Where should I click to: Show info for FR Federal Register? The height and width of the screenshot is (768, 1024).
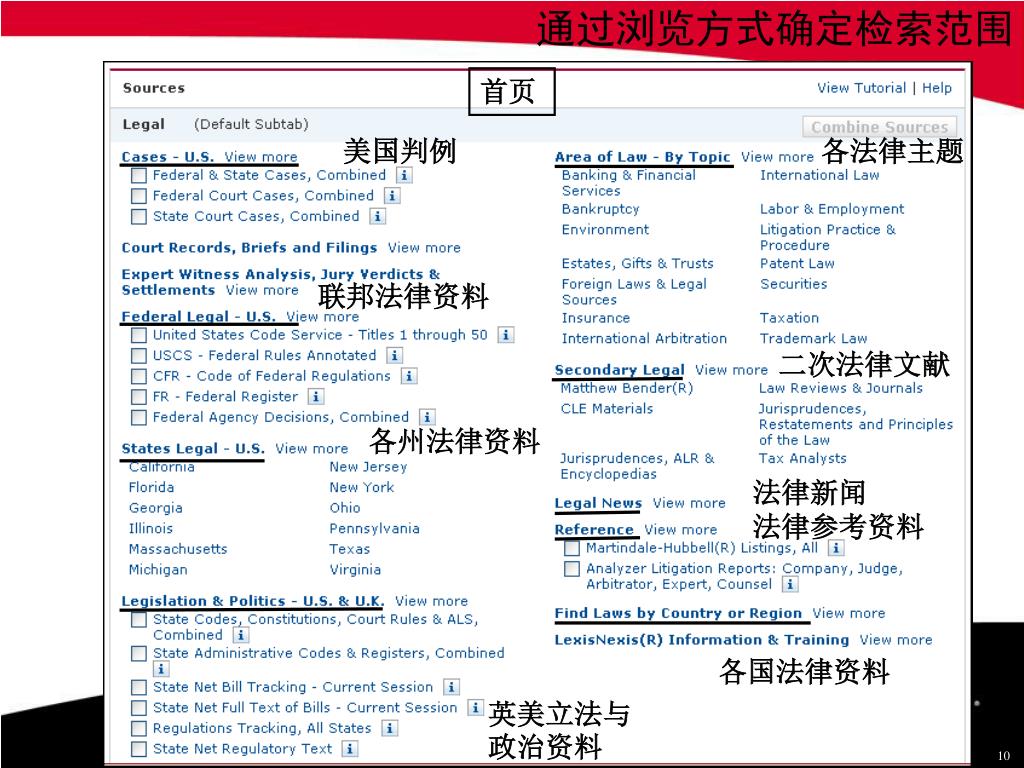[x=315, y=396]
